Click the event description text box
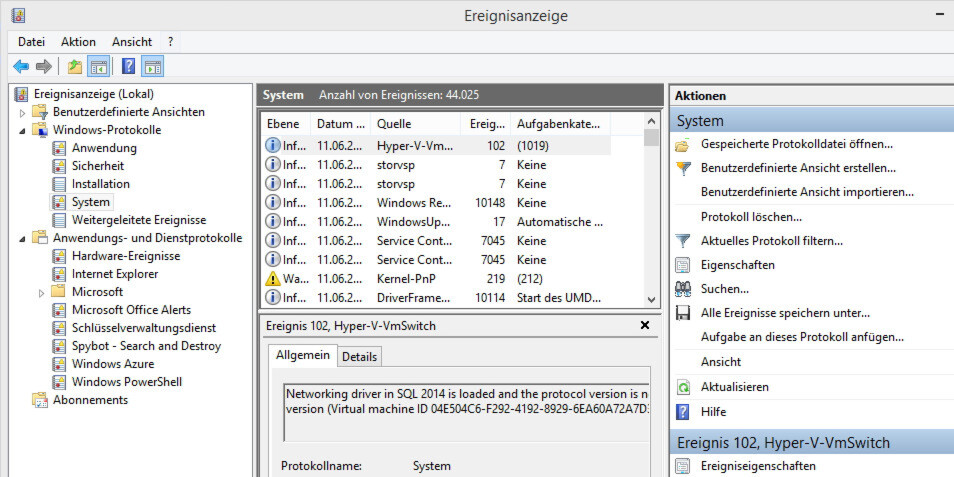This screenshot has height=477, width=954. point(467,412)
